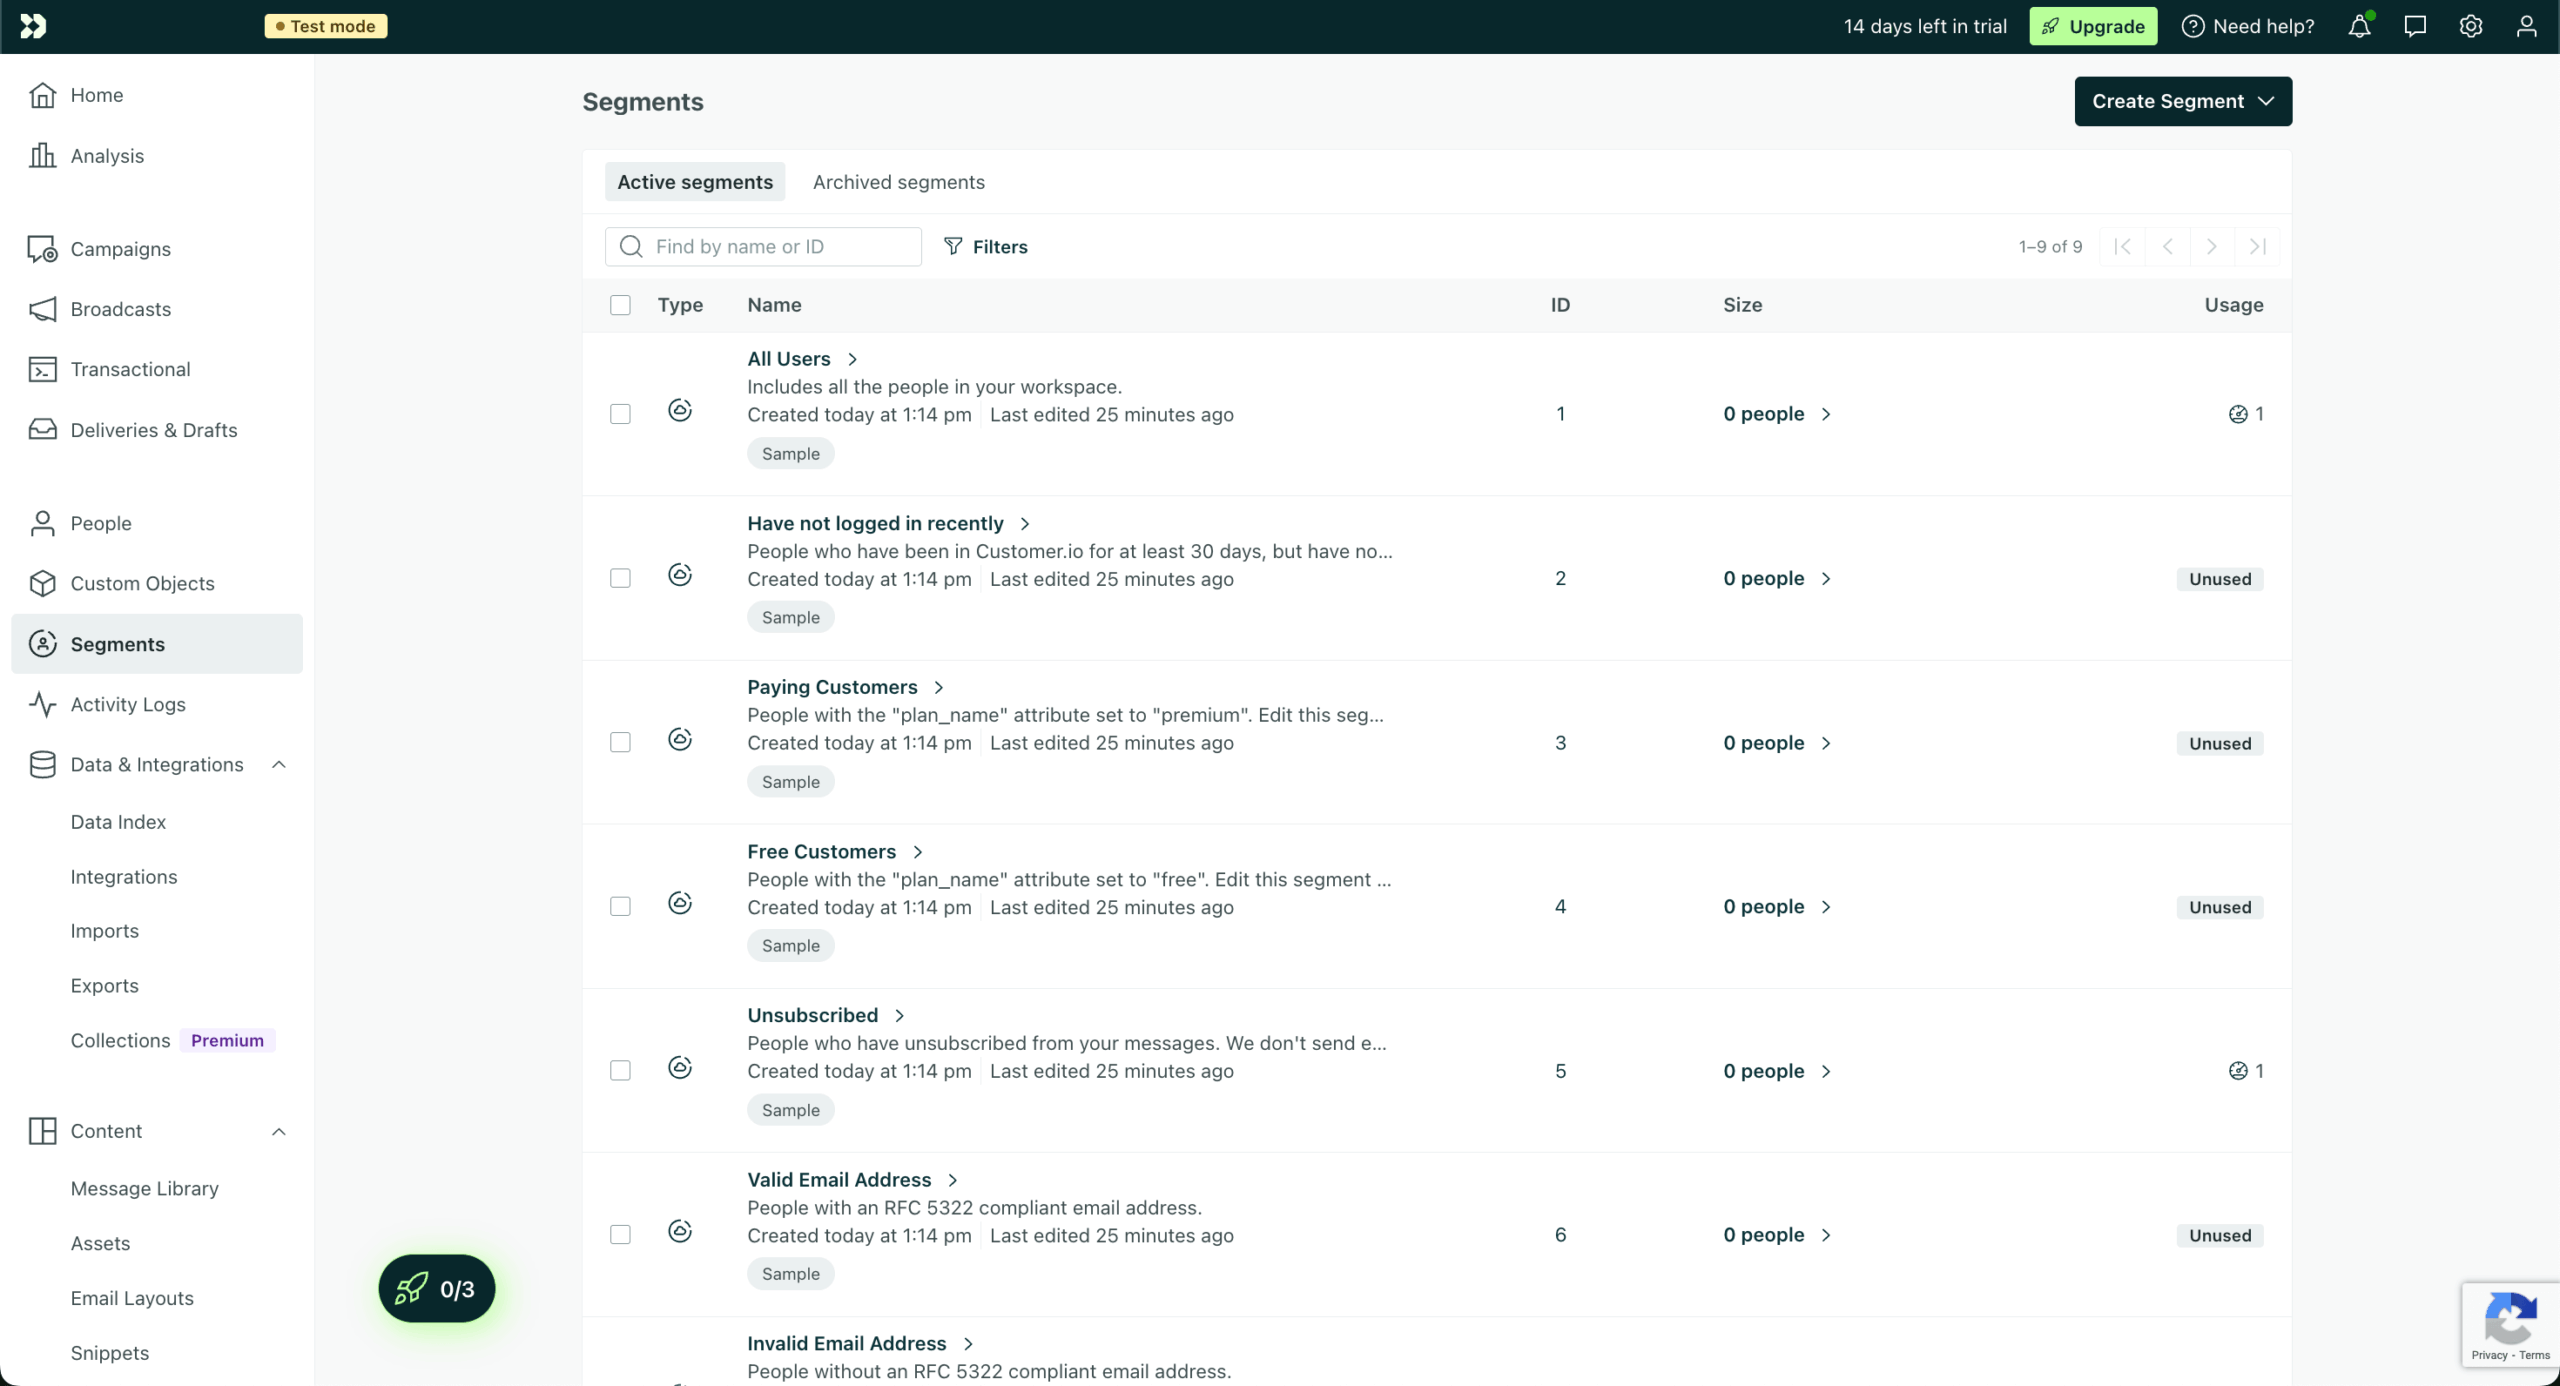Expand 0 people for Unsubscribed
This screenshot has width=2560, height=1386.
coord(1777,1071)
